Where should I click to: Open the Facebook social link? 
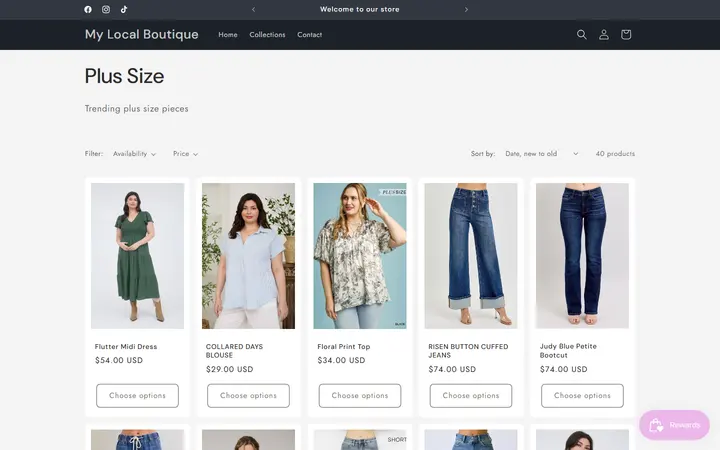coord(88,9)
